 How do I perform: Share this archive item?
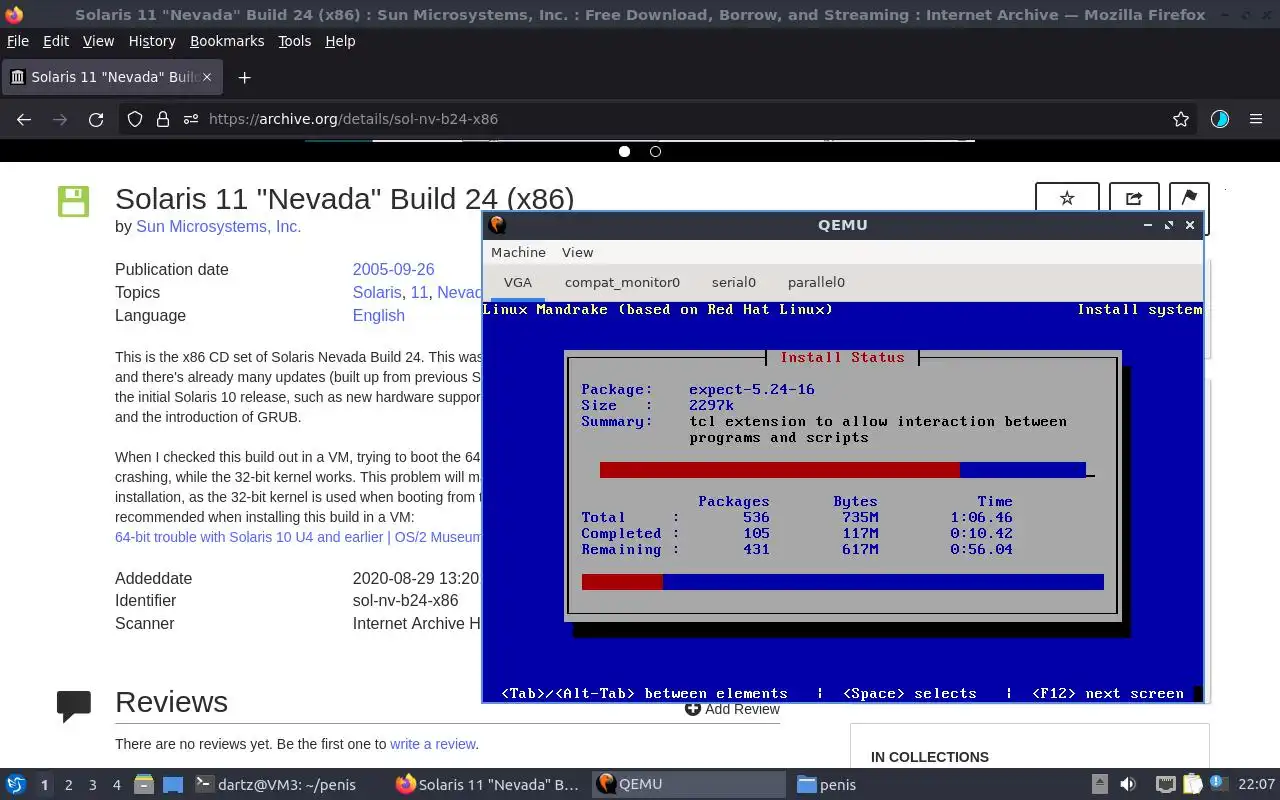pyautogui.click(x=1134, y=198)
